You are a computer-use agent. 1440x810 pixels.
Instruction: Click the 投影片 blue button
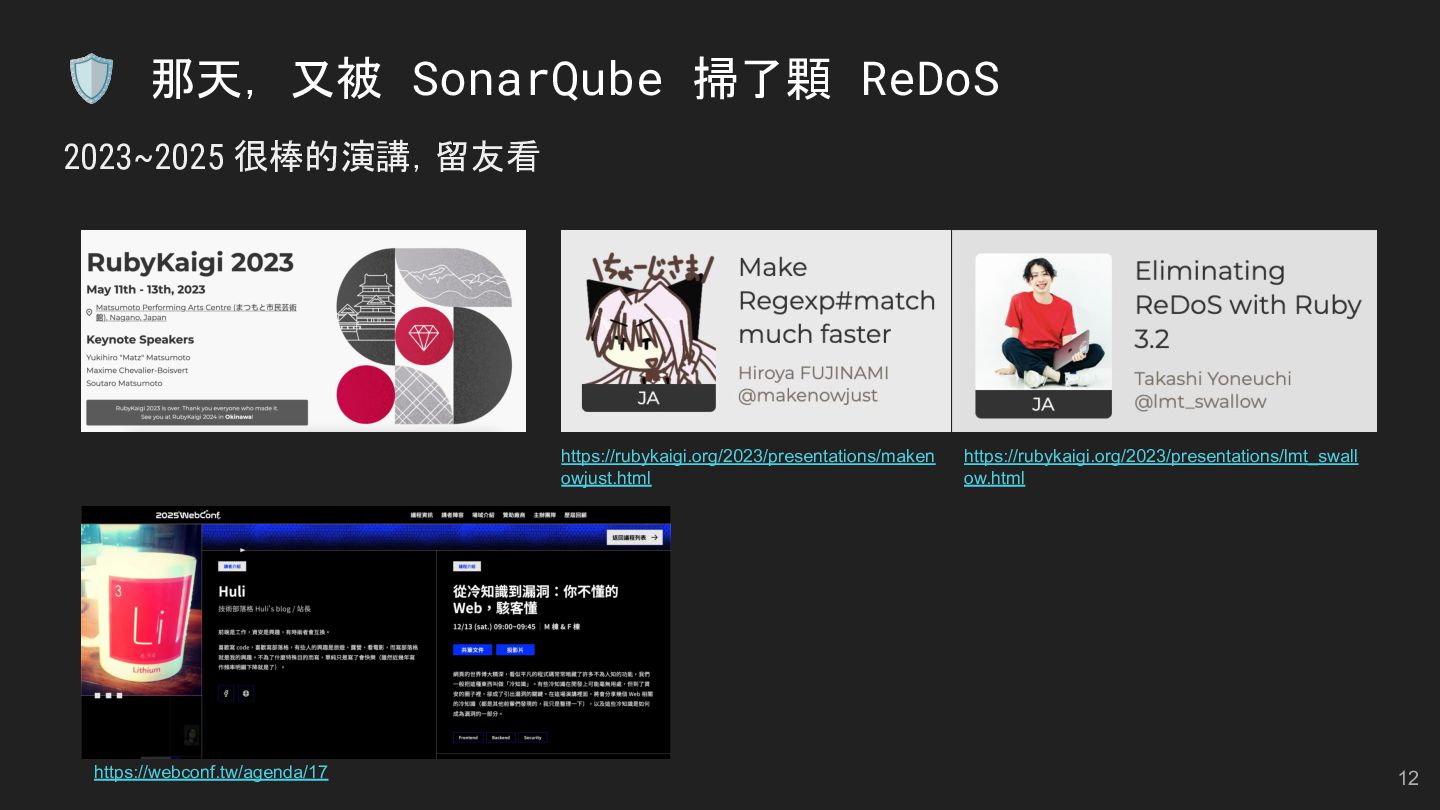[515, 650]
